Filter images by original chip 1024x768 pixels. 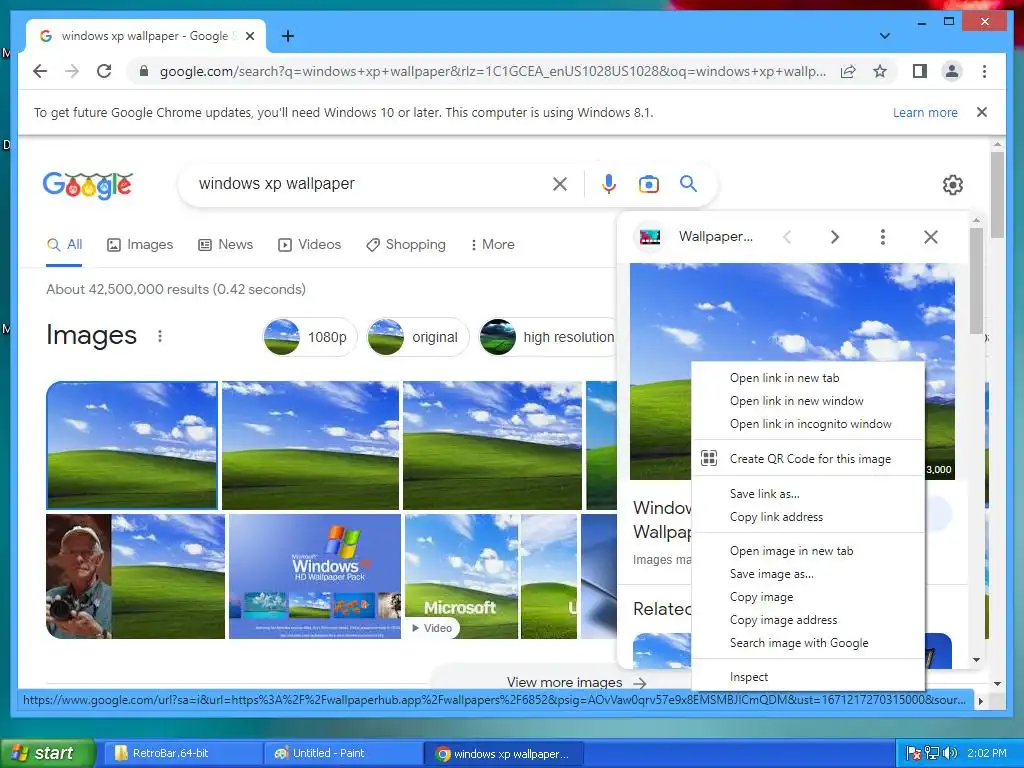(418, 337)
